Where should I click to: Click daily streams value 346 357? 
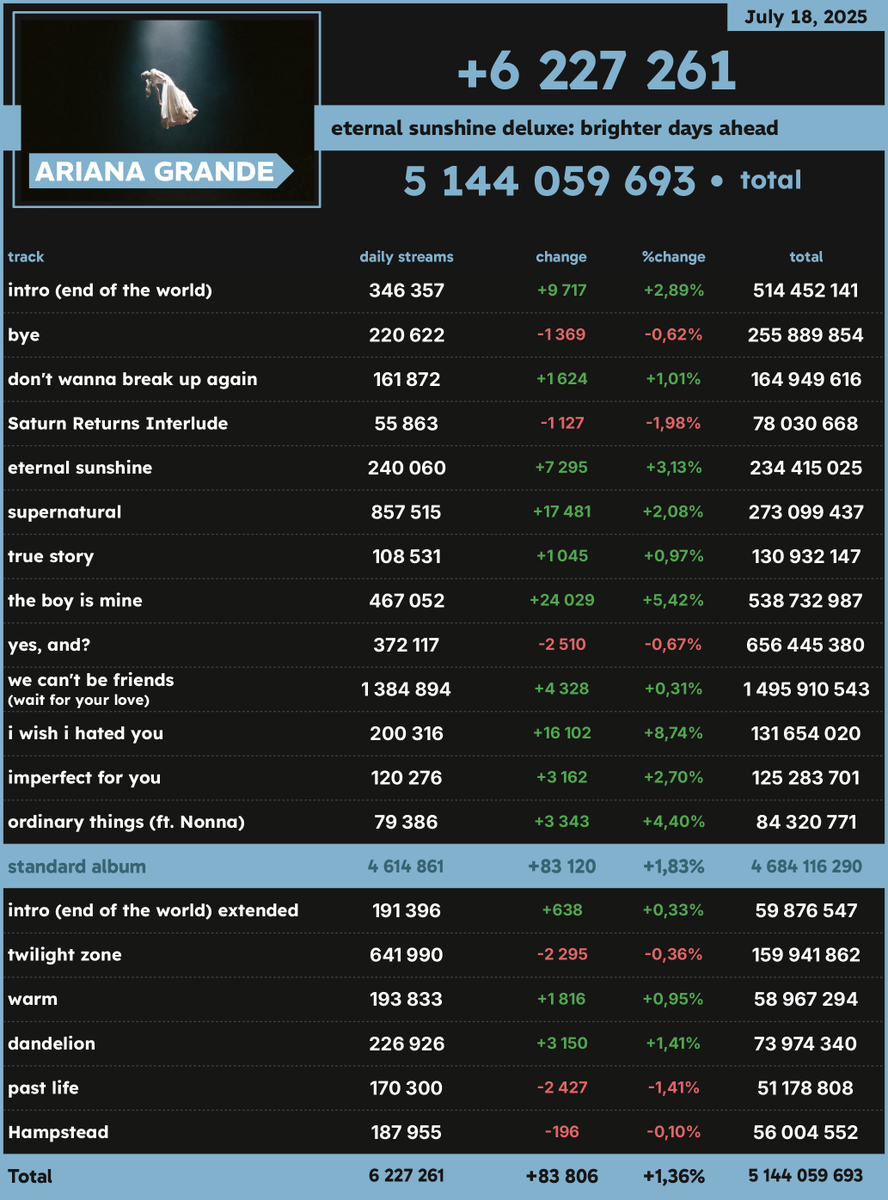pyautogui.click(x=406, y=291)
